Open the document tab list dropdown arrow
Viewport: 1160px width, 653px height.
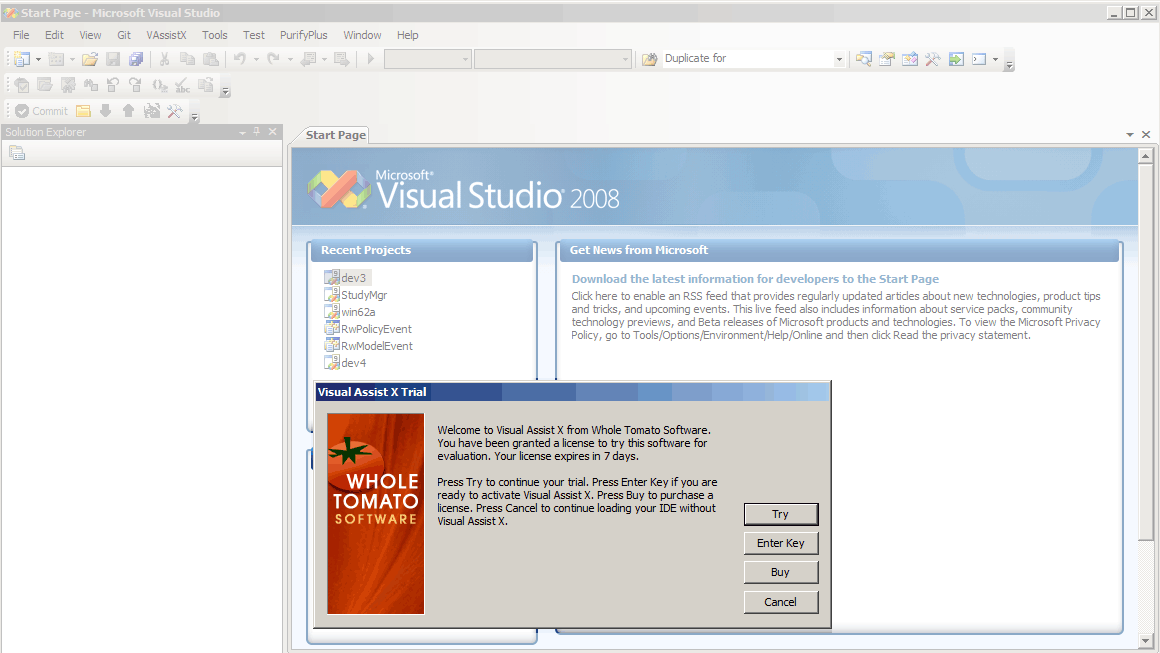(x=1130, y=135)
